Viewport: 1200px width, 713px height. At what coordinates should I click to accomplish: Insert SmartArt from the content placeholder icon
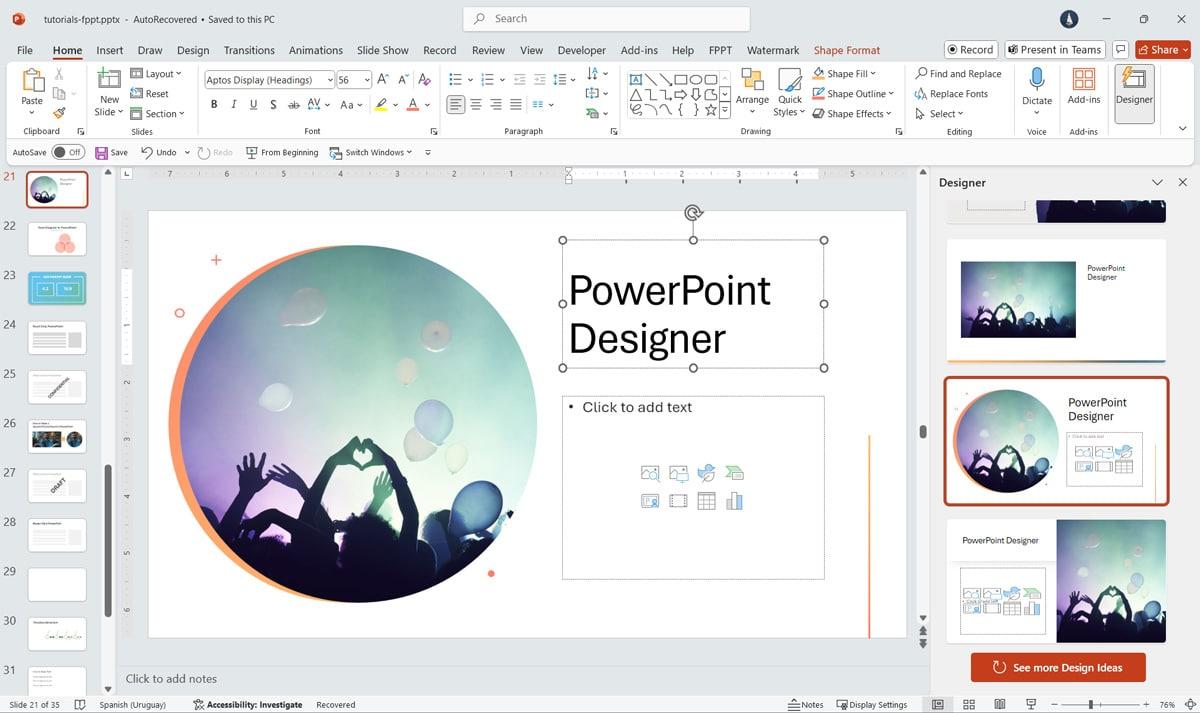(x=734, y=472)
